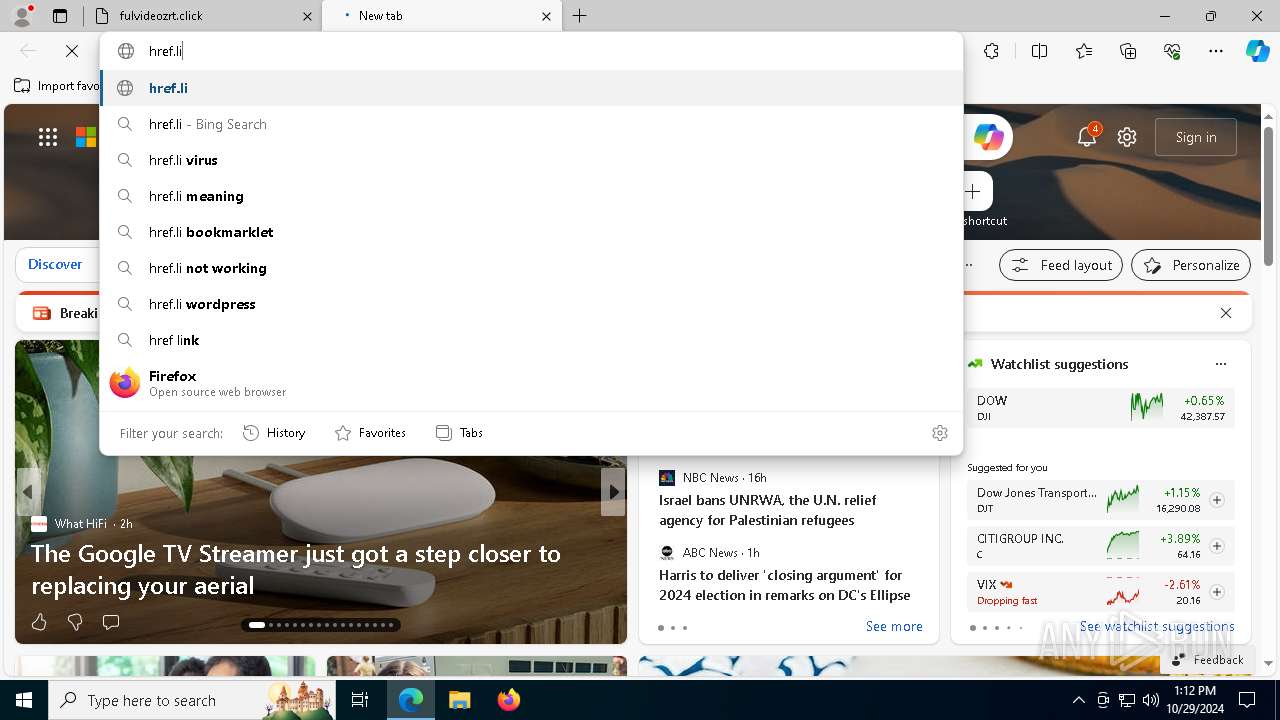The height and width of the screenshot is (720, 1280).
Task: Select the Firefox open source browser suggestion
Action: click(x=531, y=383)
